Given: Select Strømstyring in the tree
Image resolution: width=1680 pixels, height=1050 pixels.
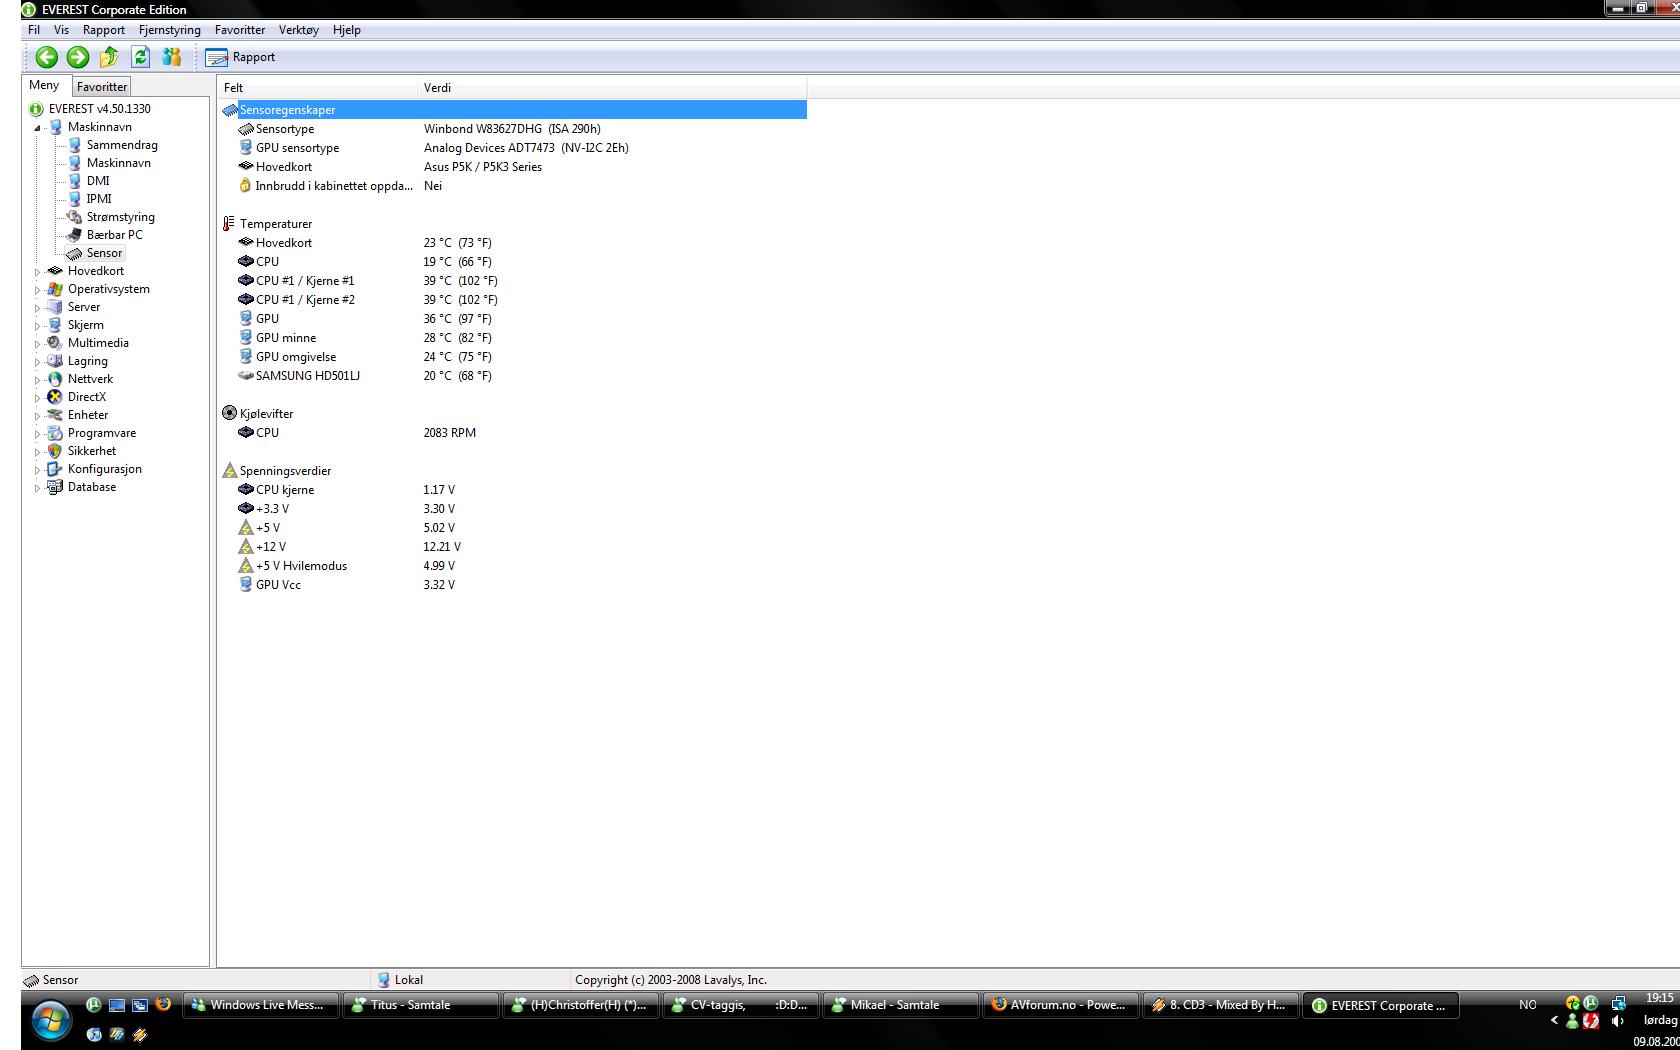Looking at the screenshot, I should click(120, 217).
